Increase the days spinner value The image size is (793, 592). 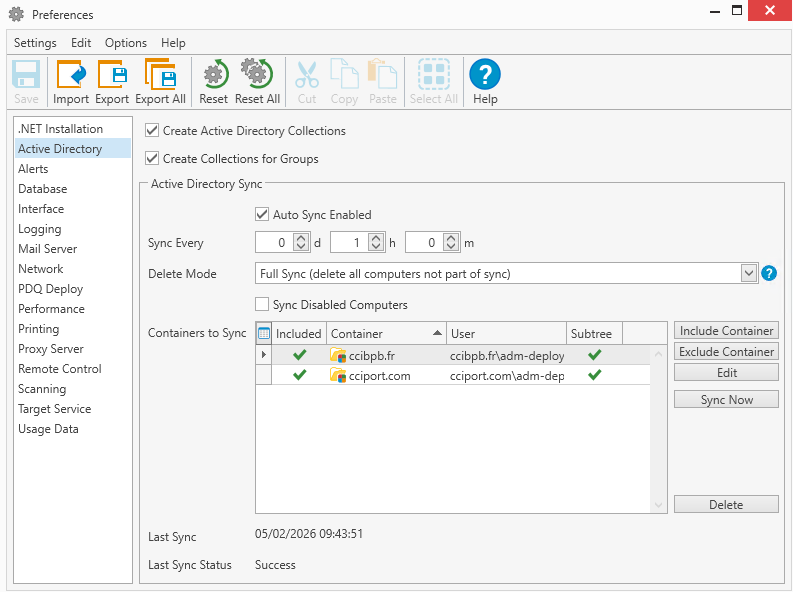pos(301,238)
